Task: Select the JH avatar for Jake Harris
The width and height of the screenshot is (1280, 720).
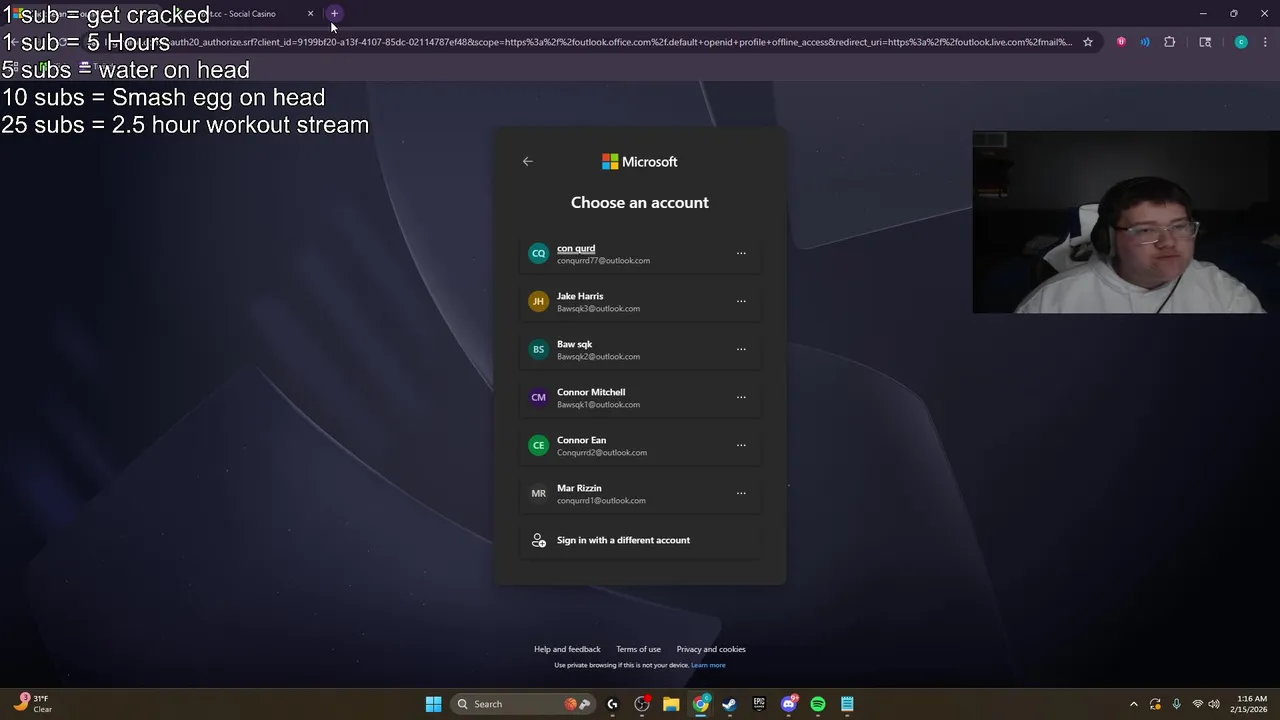Action: [538, 301]
